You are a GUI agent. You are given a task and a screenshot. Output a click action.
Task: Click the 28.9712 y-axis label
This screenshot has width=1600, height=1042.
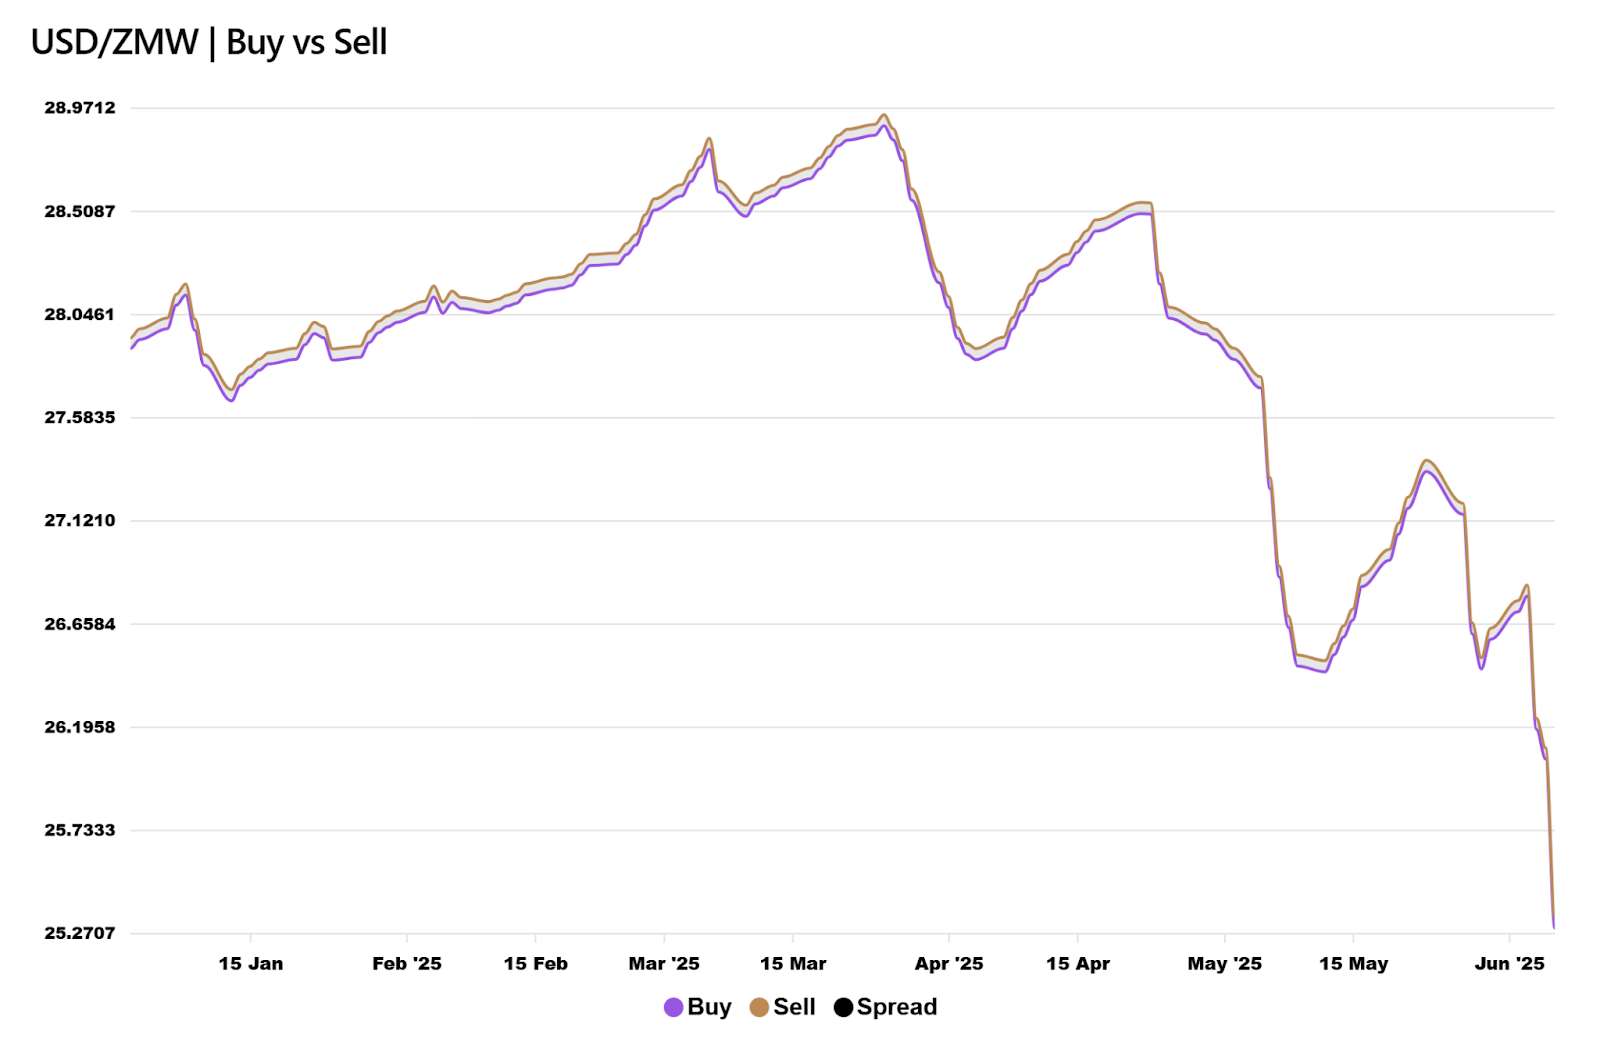click(80, 108)
